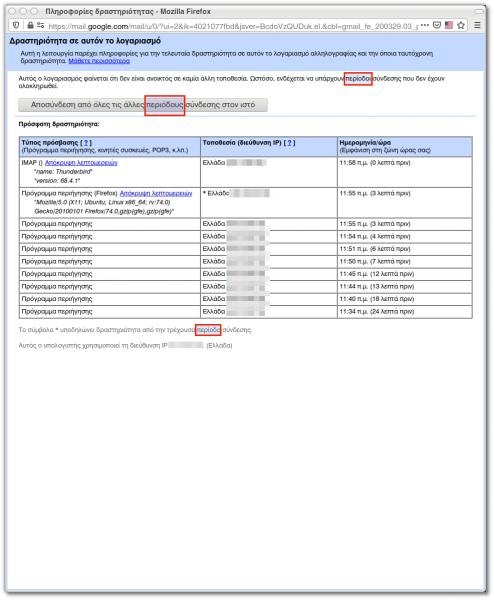This screenshot has height=600, width=494.
Task: Click Απόκρυψη λεπτομερειών in the Firefox browser row
Action: coord(156,193)
